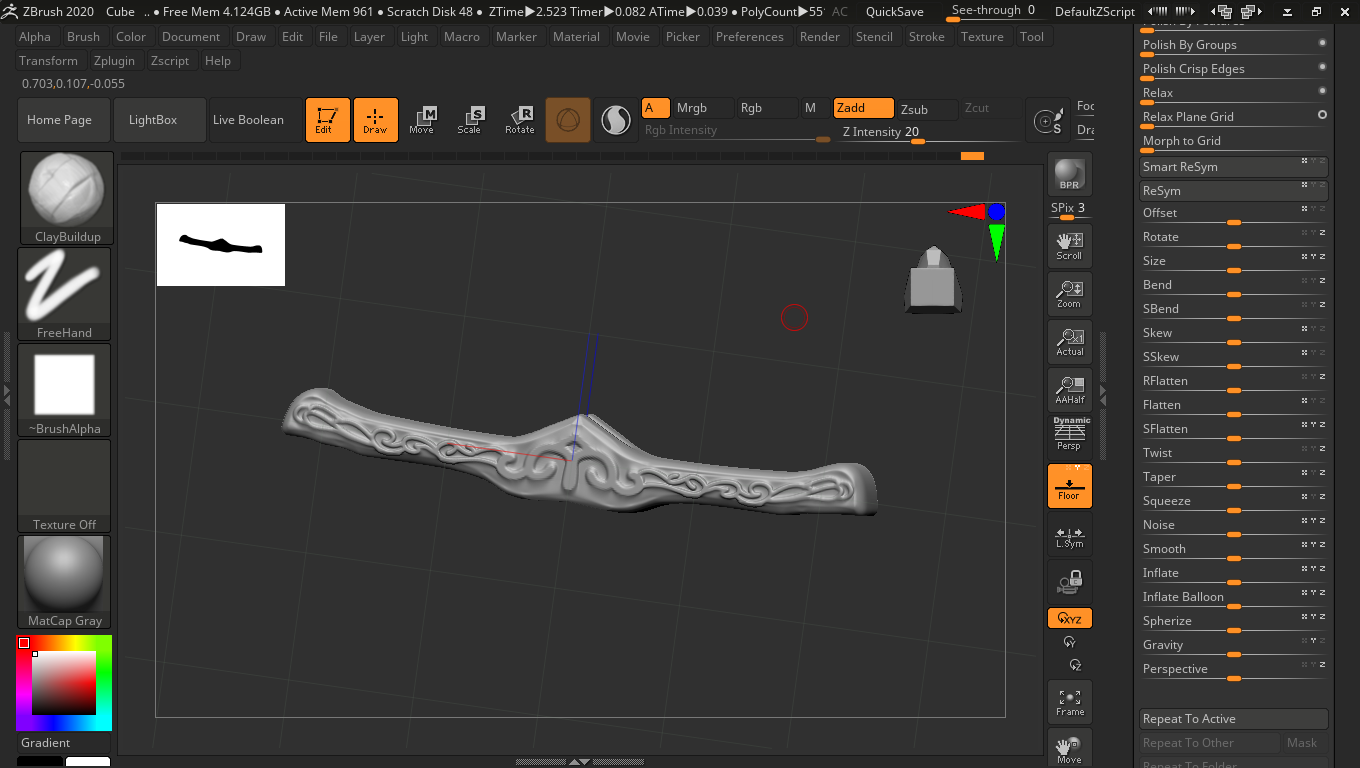Click the Frame view icon
The image size is (1360, 768).
pyautogui.click(x=1069, y=702)
